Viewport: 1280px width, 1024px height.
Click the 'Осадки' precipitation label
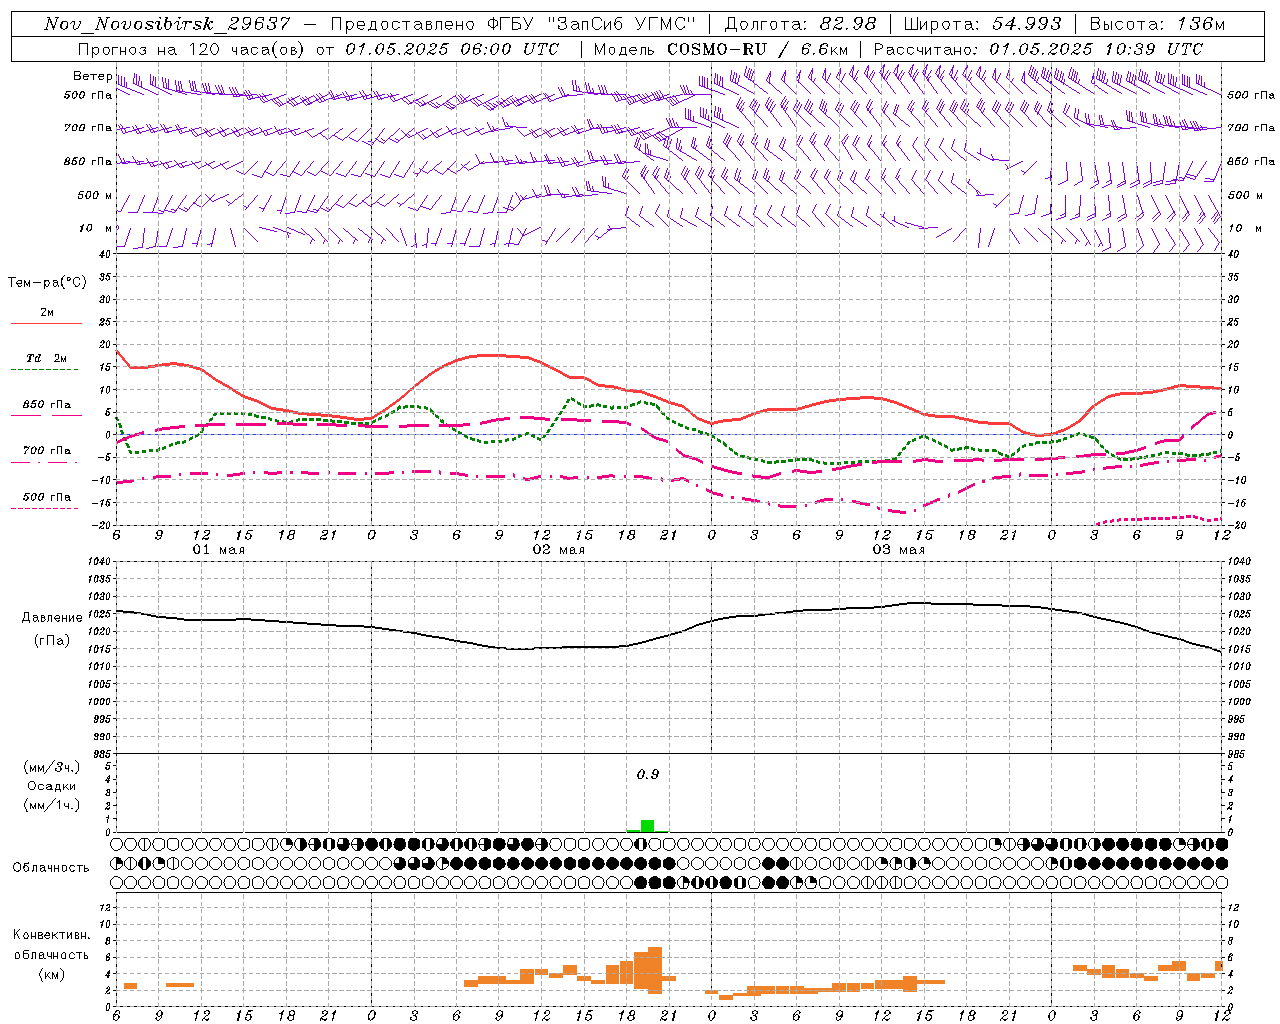pyautogui.click(x=52, y=786)
